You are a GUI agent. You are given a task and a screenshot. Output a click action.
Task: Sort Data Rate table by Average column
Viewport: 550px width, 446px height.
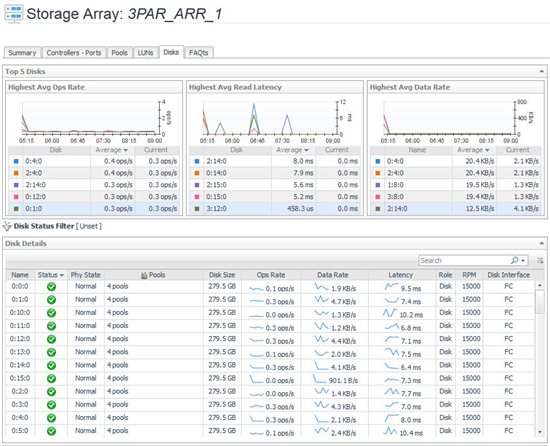pos(473,150)
